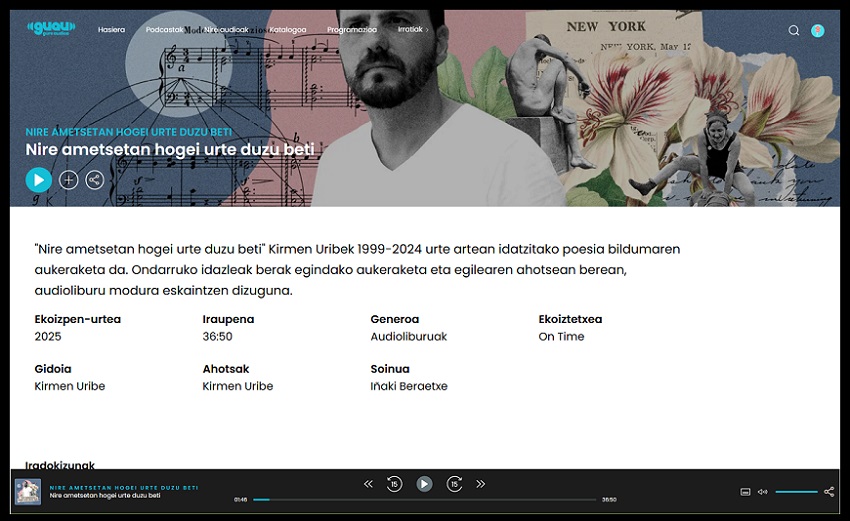Viewport: 850px width, 521px height.
Task: Click Iñaki Beraetxe under Soinua
Action: [x=409, y=386]
